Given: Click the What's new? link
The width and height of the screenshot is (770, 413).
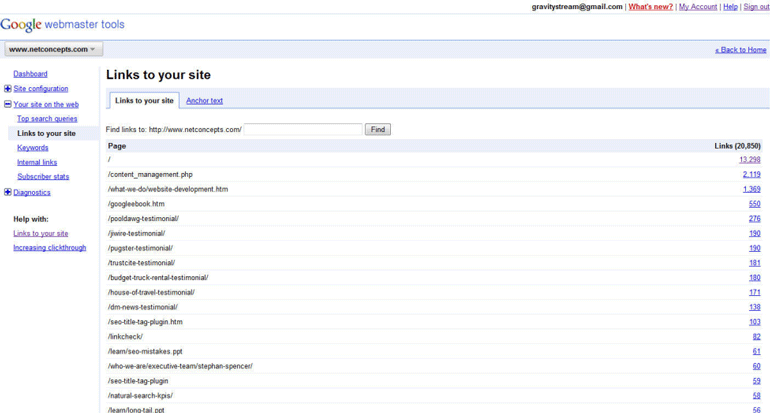Looking at the screenshot, I should point(651,7).
